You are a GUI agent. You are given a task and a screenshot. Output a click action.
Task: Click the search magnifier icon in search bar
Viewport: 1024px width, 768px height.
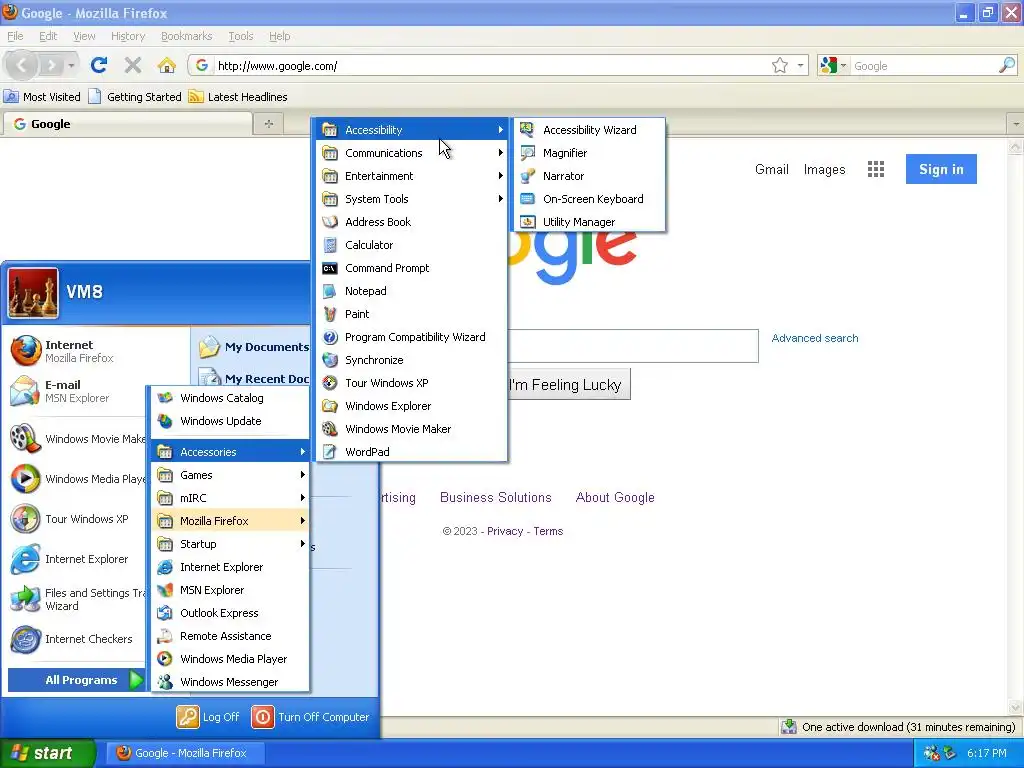(1007, 65)
